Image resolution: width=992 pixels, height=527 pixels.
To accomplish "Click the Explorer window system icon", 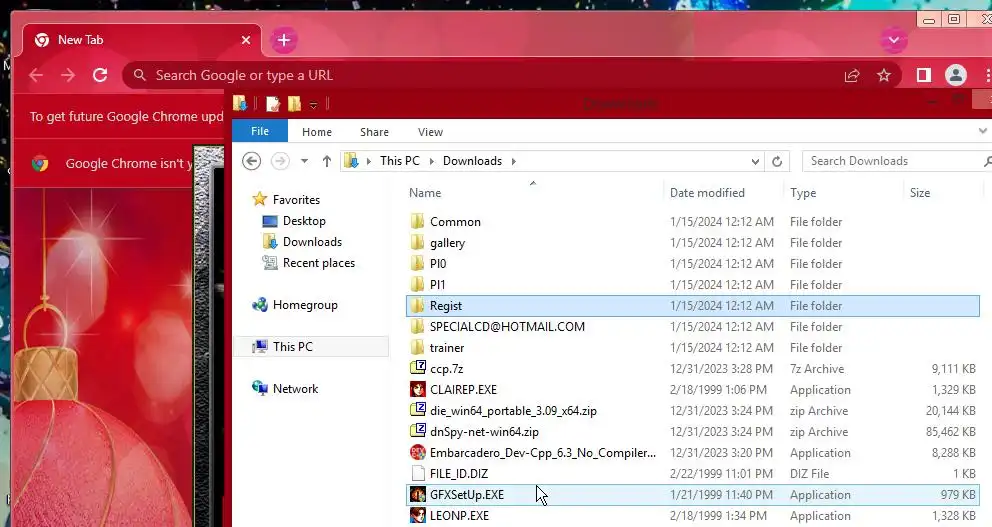I will tap(240, 103).
